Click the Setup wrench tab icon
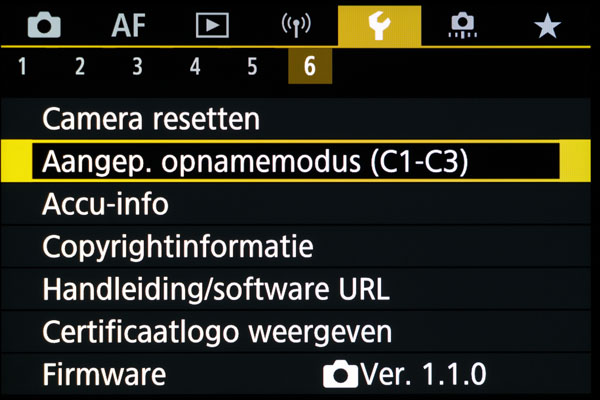The width and height of the screenshot is (600, 400). [379, 26]
